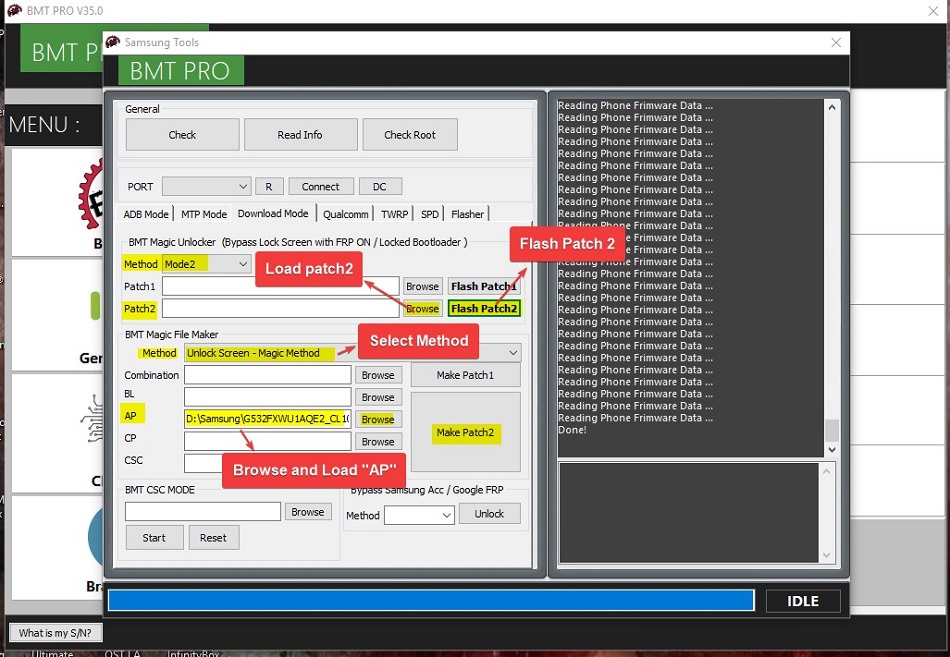The width and height of the screenshot is (950, 657).
Task: Click the IDLE status indicator
Action: (803, 601)
